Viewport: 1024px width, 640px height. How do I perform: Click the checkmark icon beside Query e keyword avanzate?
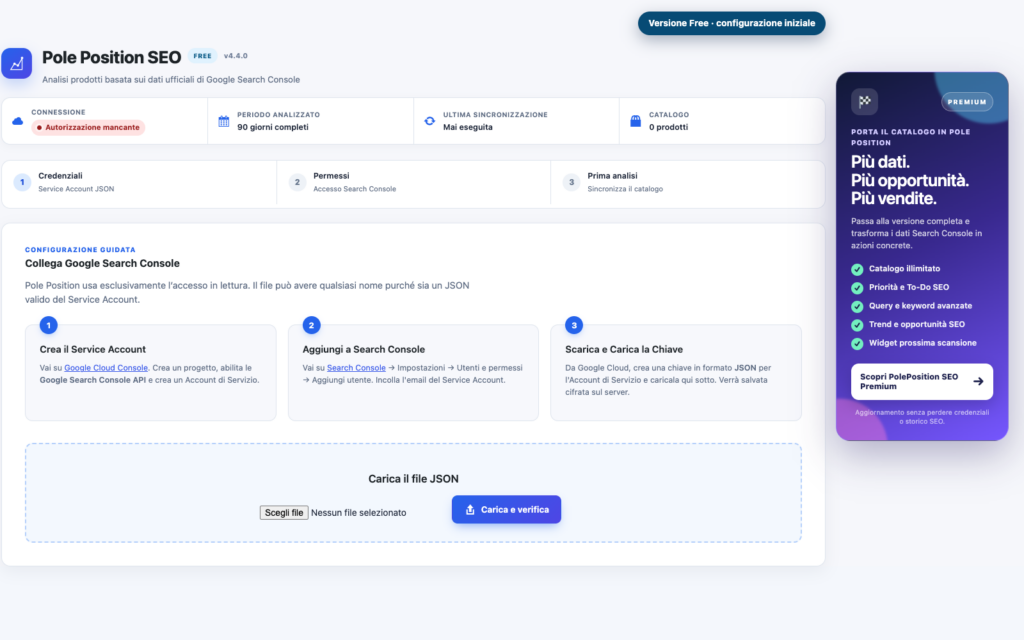click(x=857, y=306)
